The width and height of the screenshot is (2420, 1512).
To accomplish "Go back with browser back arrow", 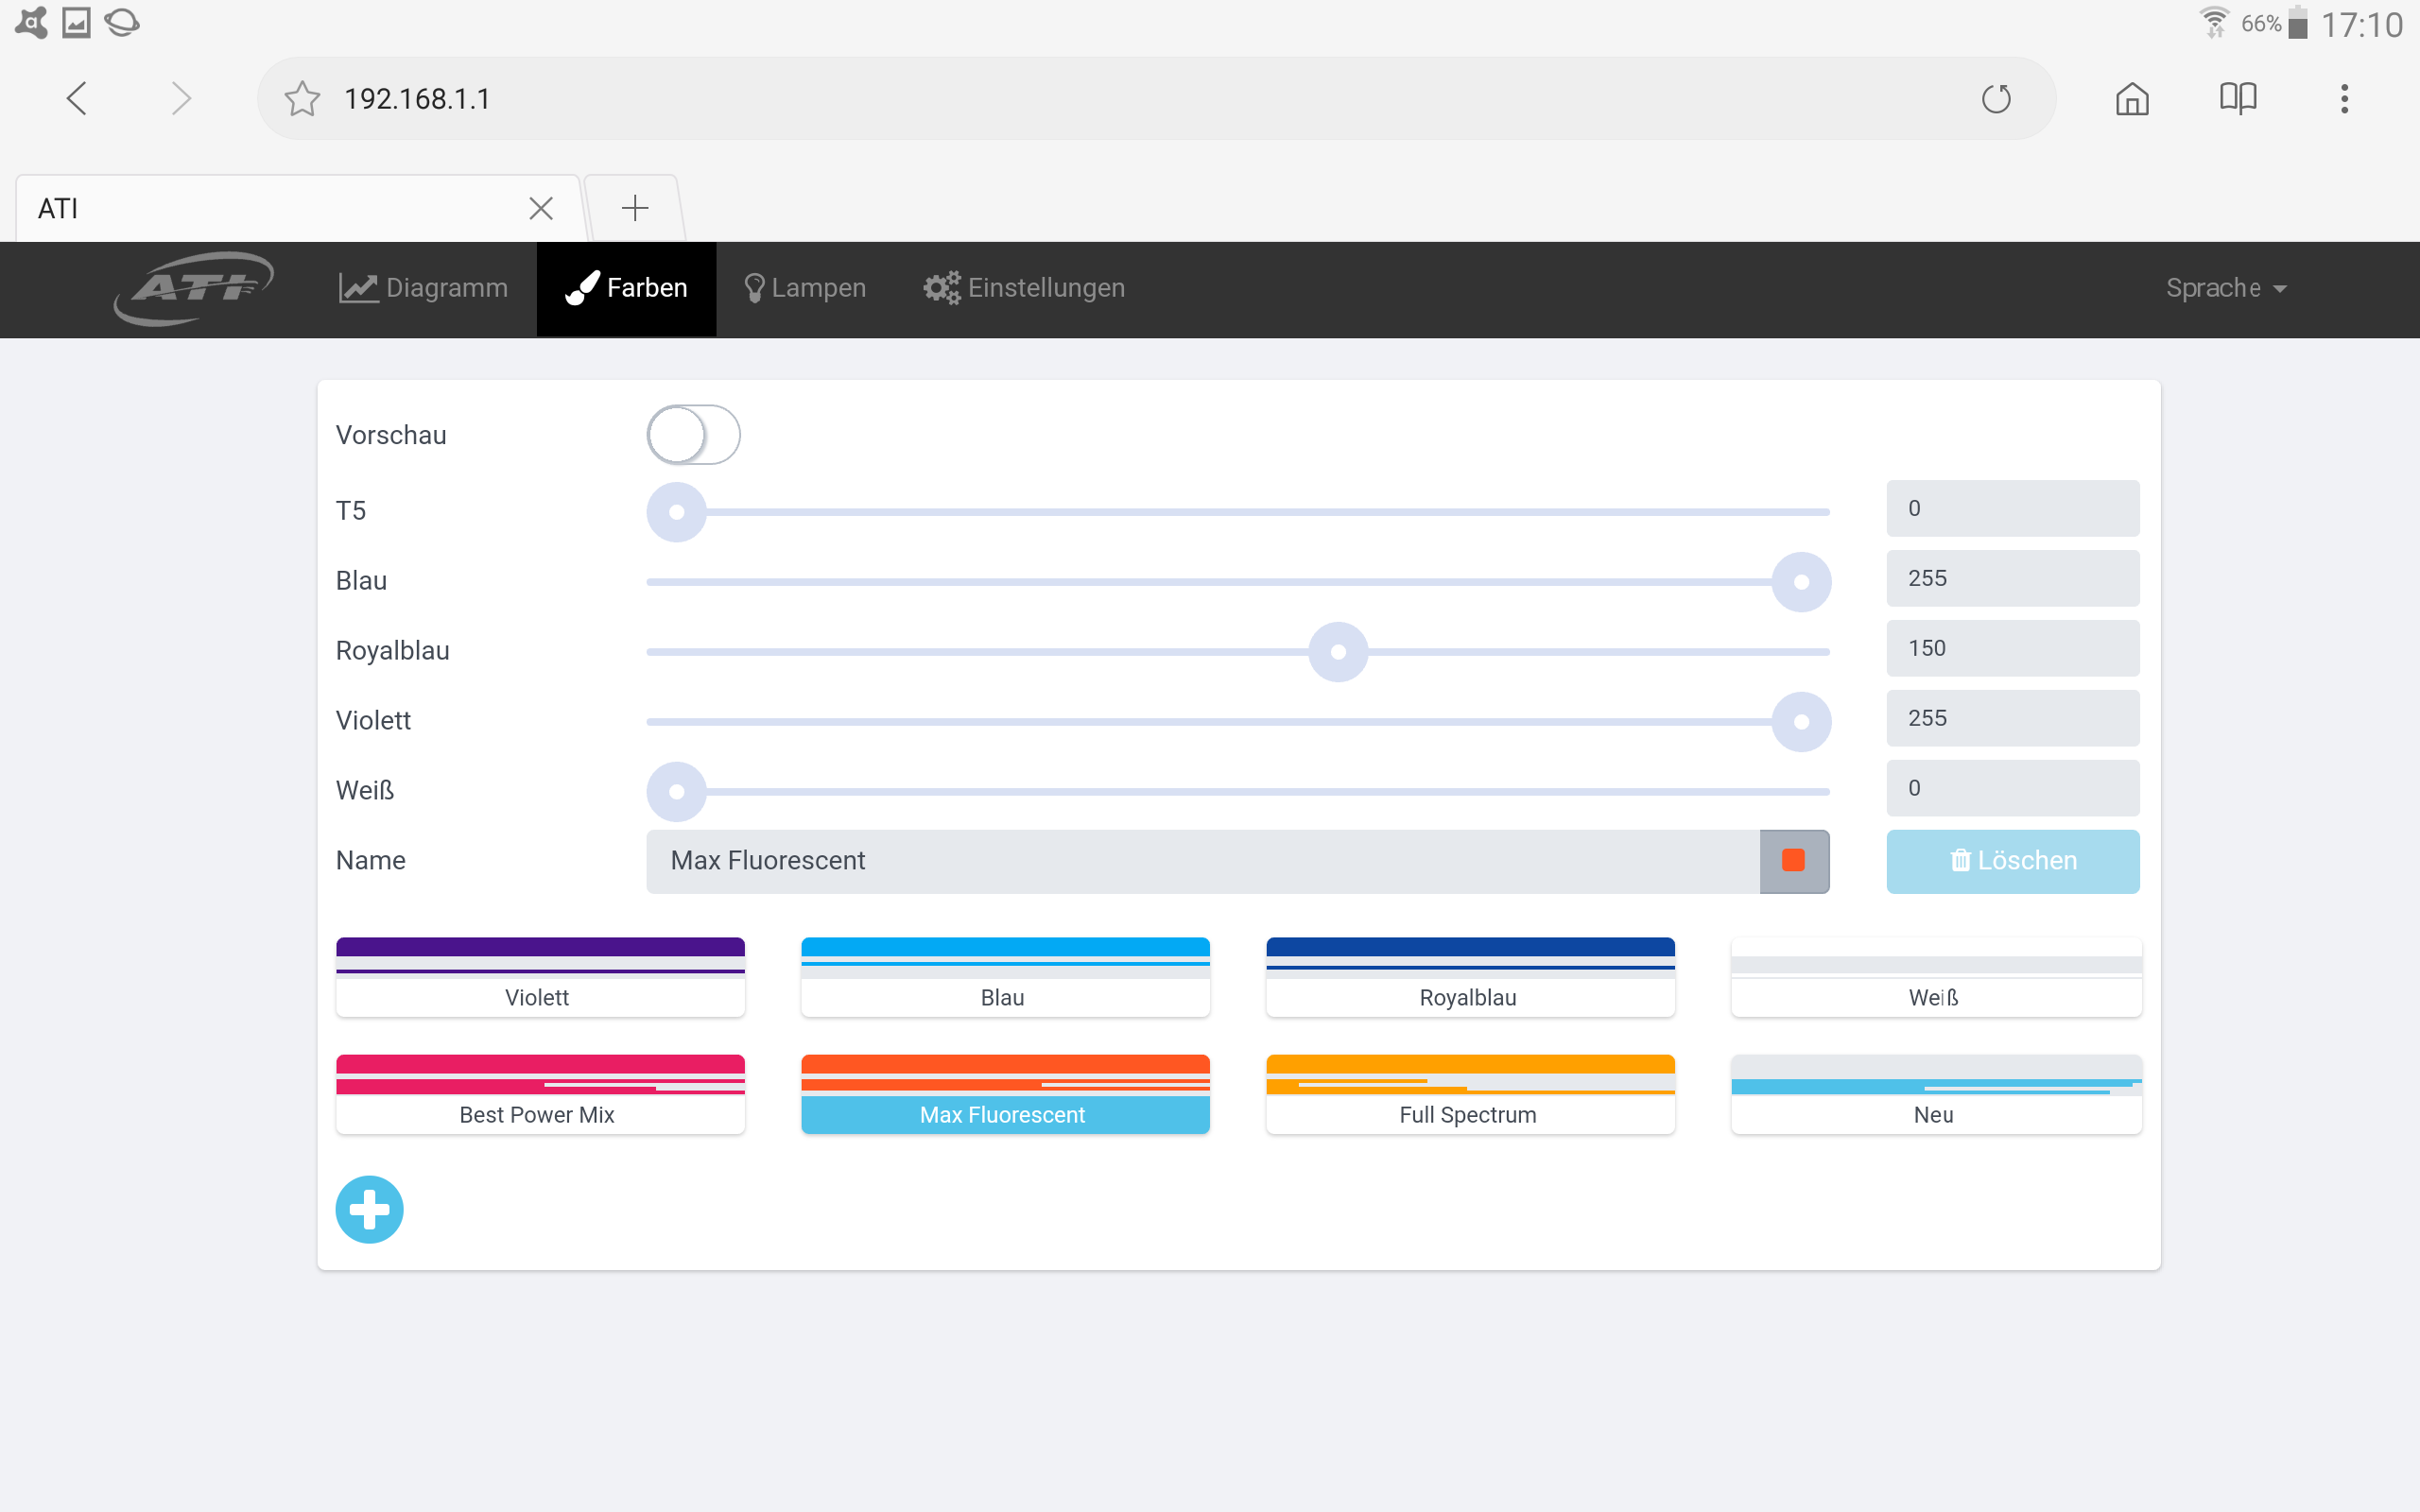I will tap(77, 99).
